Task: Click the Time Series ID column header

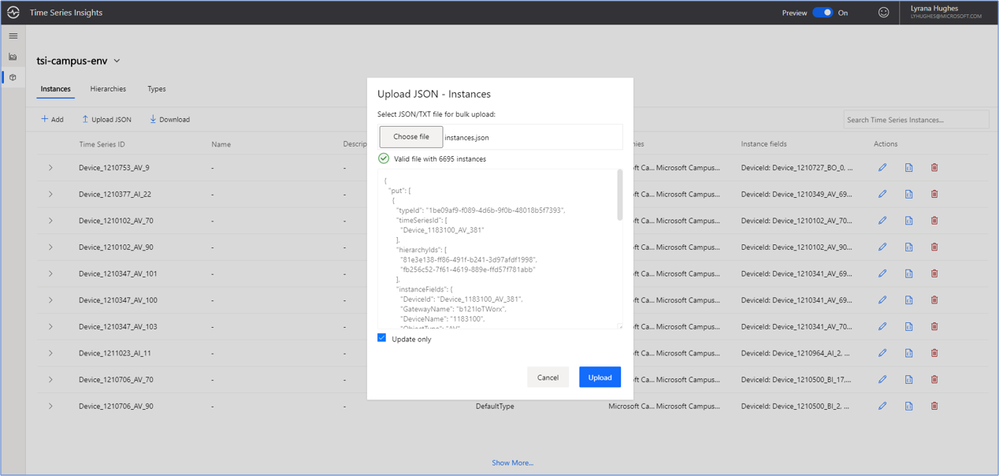Action: pyautogui.click(x=102, y=144)
